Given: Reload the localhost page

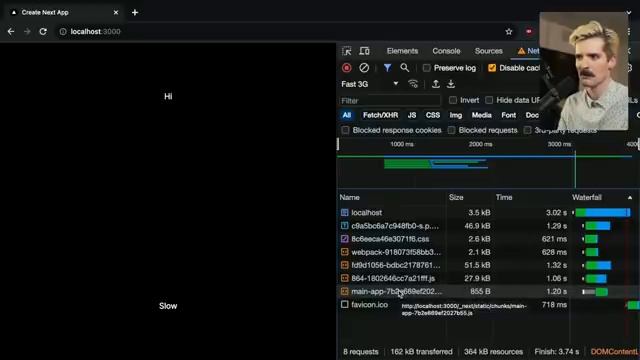Looking at the screenshot, I should click(x=43, y=31).
